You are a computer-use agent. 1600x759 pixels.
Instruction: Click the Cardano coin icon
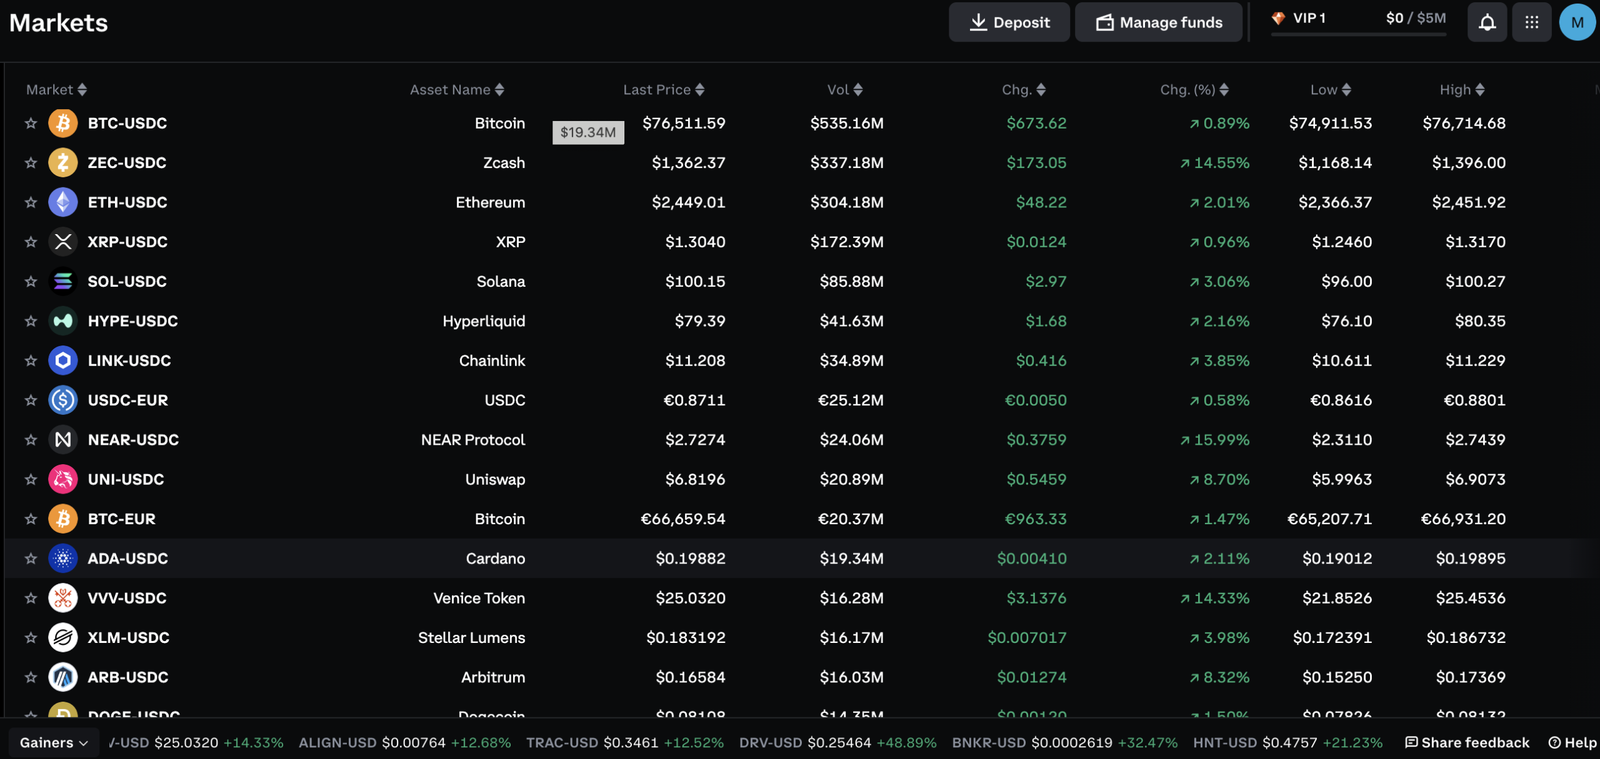pyautogui.click(x=63, y=558)
